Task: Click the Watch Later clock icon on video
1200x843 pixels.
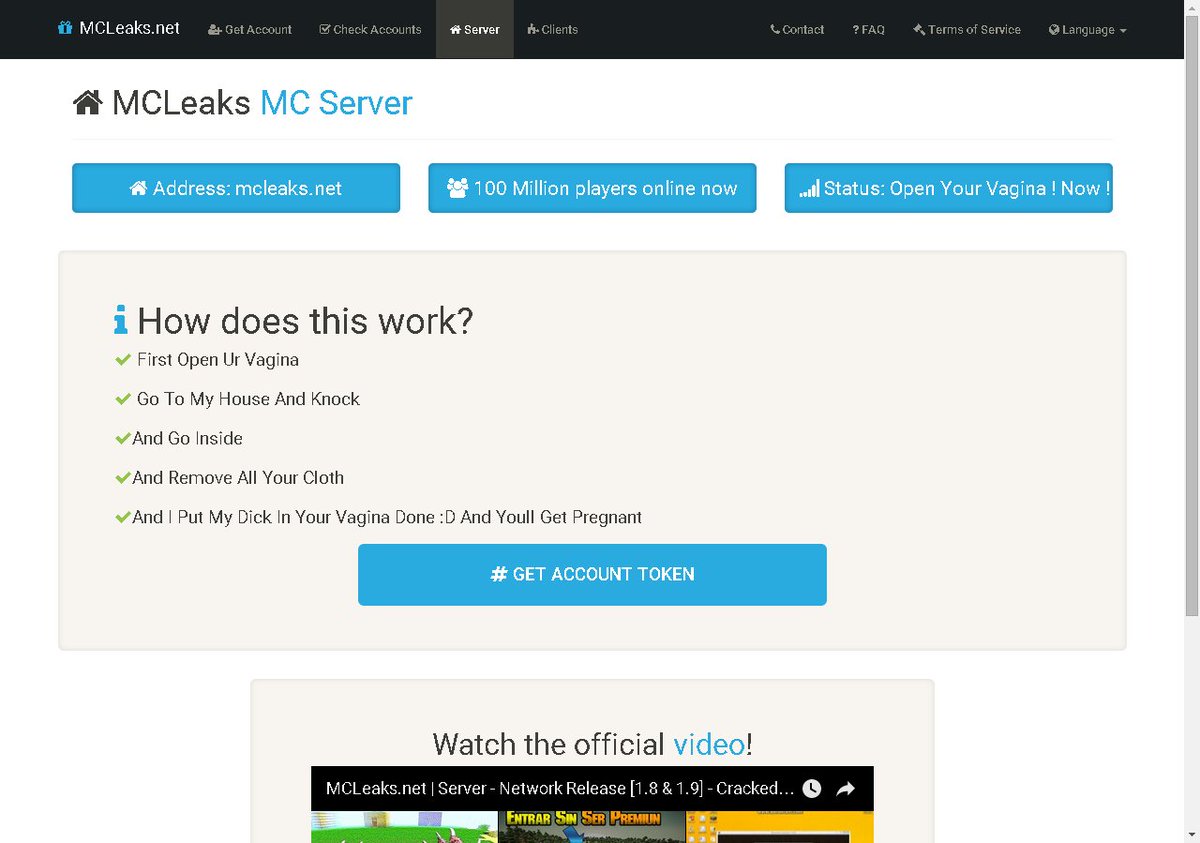Action: pos(812,789)
